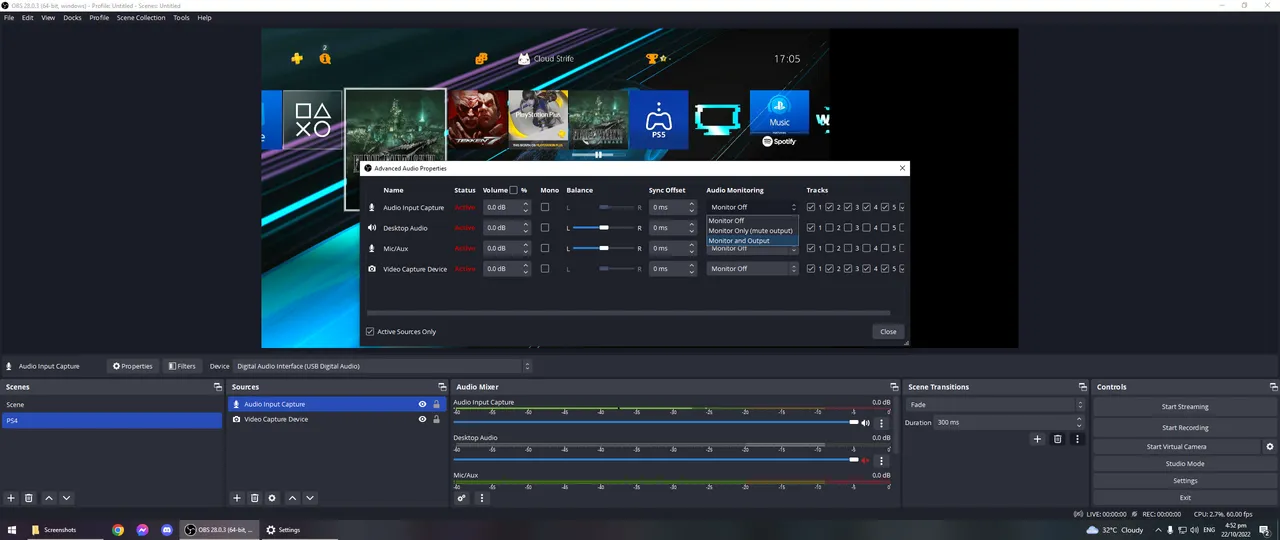Viewport: 1280px width, 540px height.
Task: Select Monitor and Output option
Action: coord(752,241)
